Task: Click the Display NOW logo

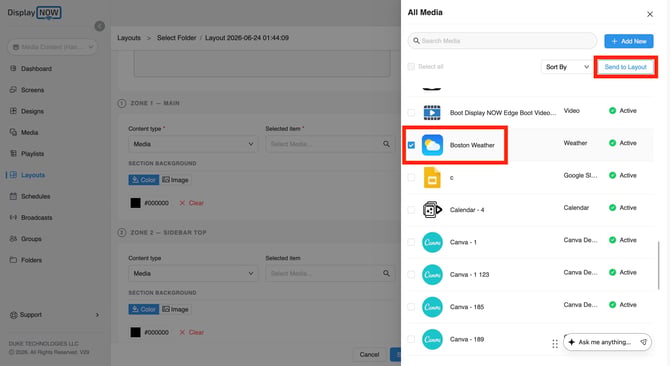Action: point(34,13)
